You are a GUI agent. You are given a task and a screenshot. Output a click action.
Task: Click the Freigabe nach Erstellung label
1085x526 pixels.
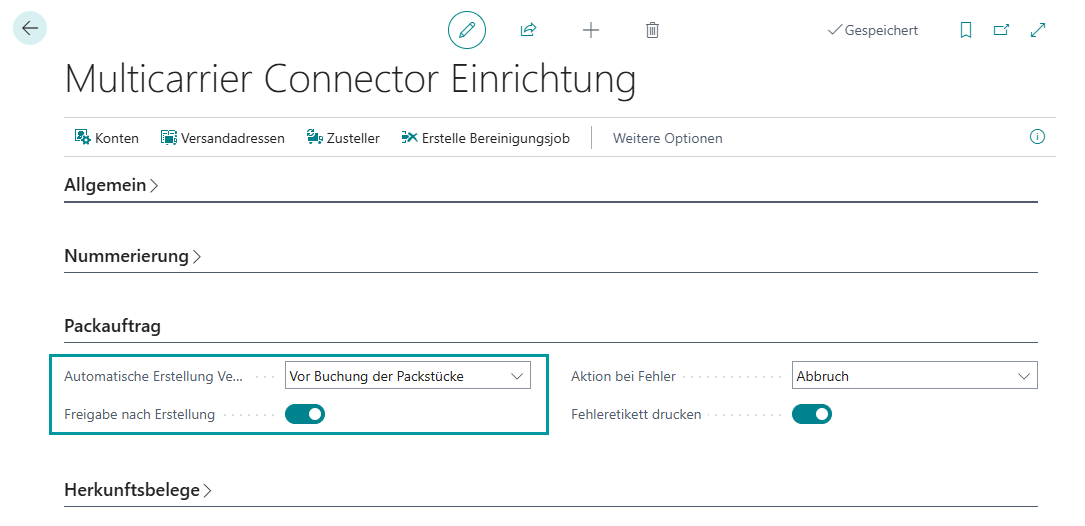(x=140, y=415)
